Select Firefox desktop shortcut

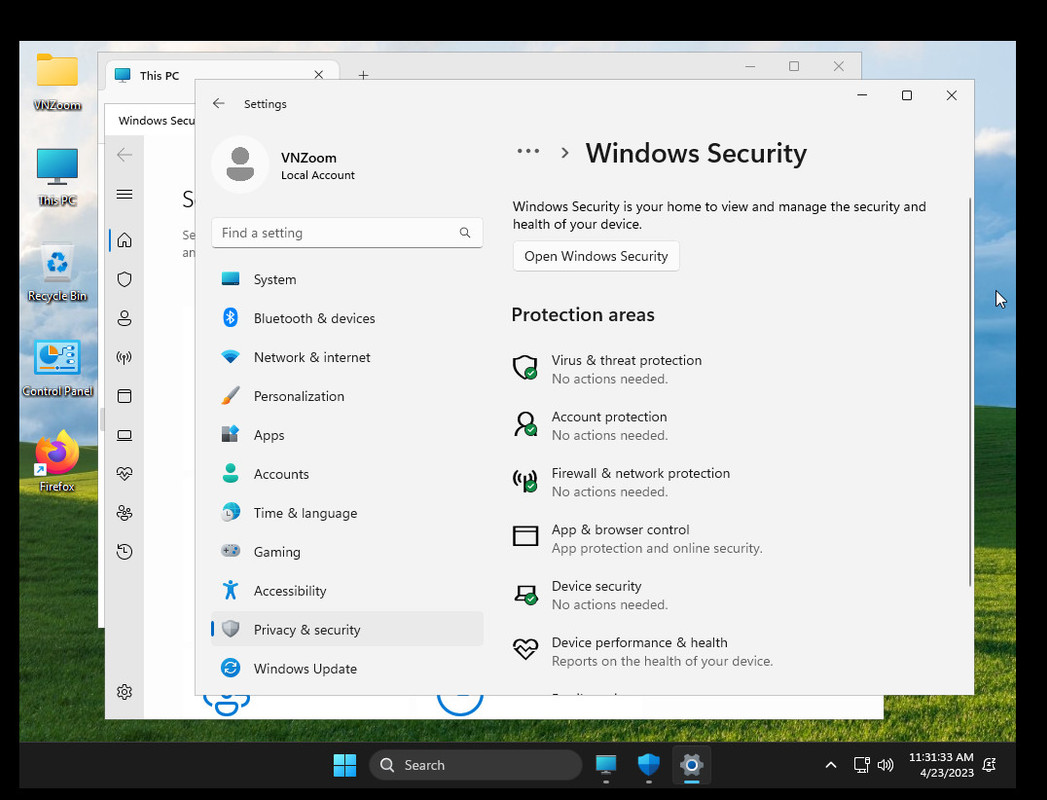[x=57, y=462]
